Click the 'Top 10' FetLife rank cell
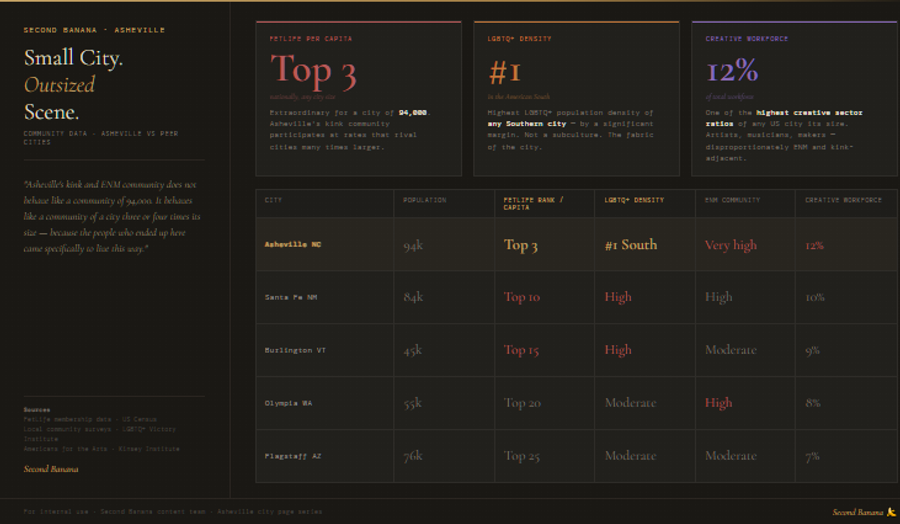Image resolution: width=900 pixels, height=524 pixels. [522, 297]
